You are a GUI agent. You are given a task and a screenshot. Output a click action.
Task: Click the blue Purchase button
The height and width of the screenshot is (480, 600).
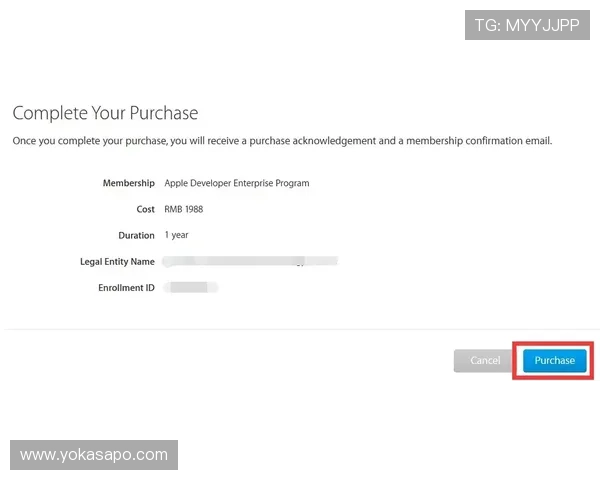554,360
